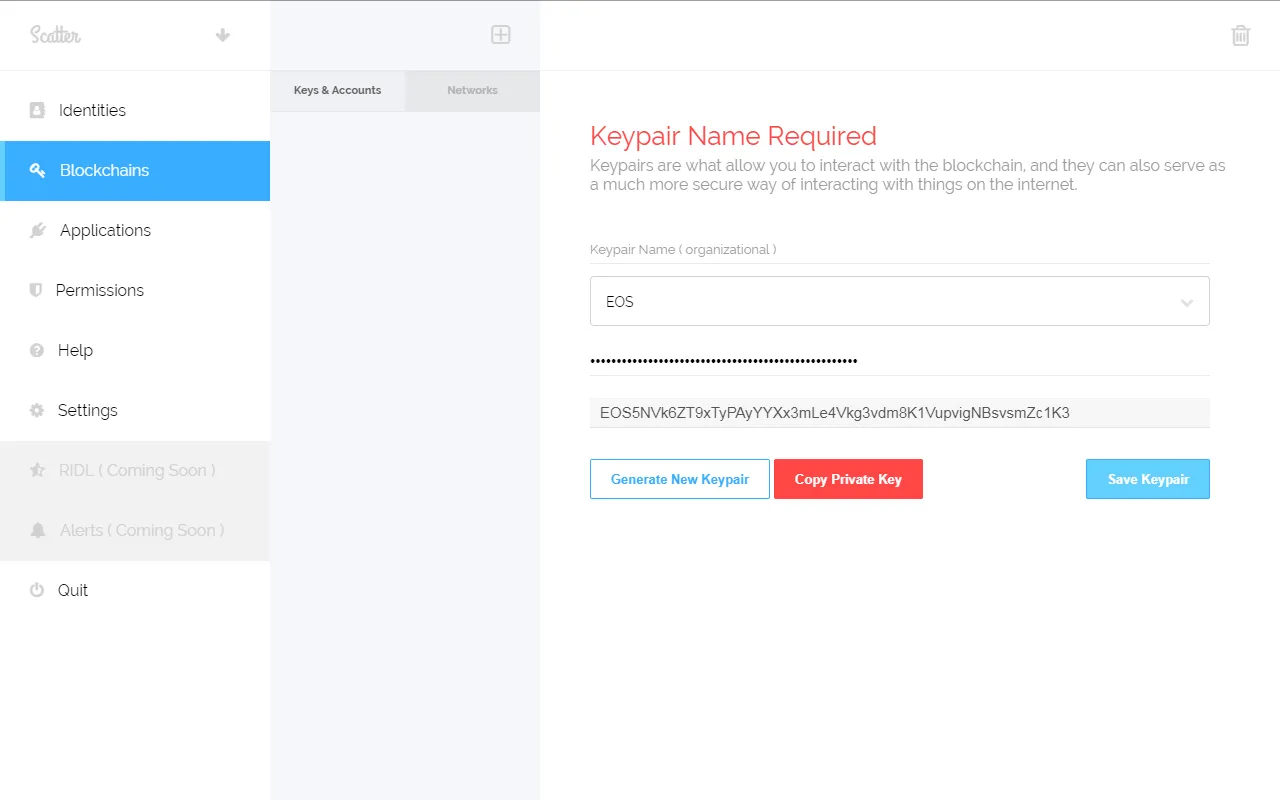Click the Copy Private Key button
The image size is (1280, 800).
848,479
